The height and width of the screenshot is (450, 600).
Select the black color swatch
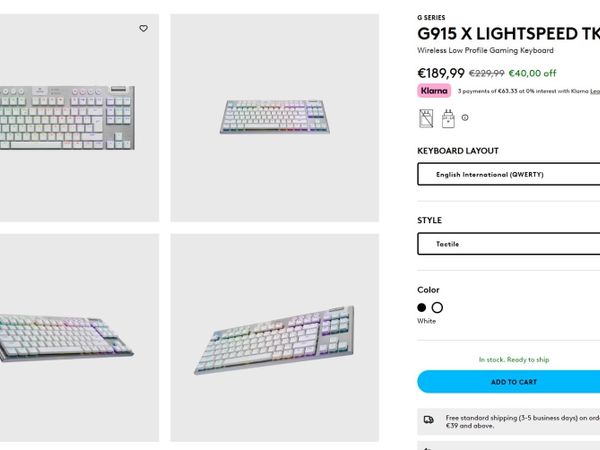pyautogui.click(x=422, y=308)
